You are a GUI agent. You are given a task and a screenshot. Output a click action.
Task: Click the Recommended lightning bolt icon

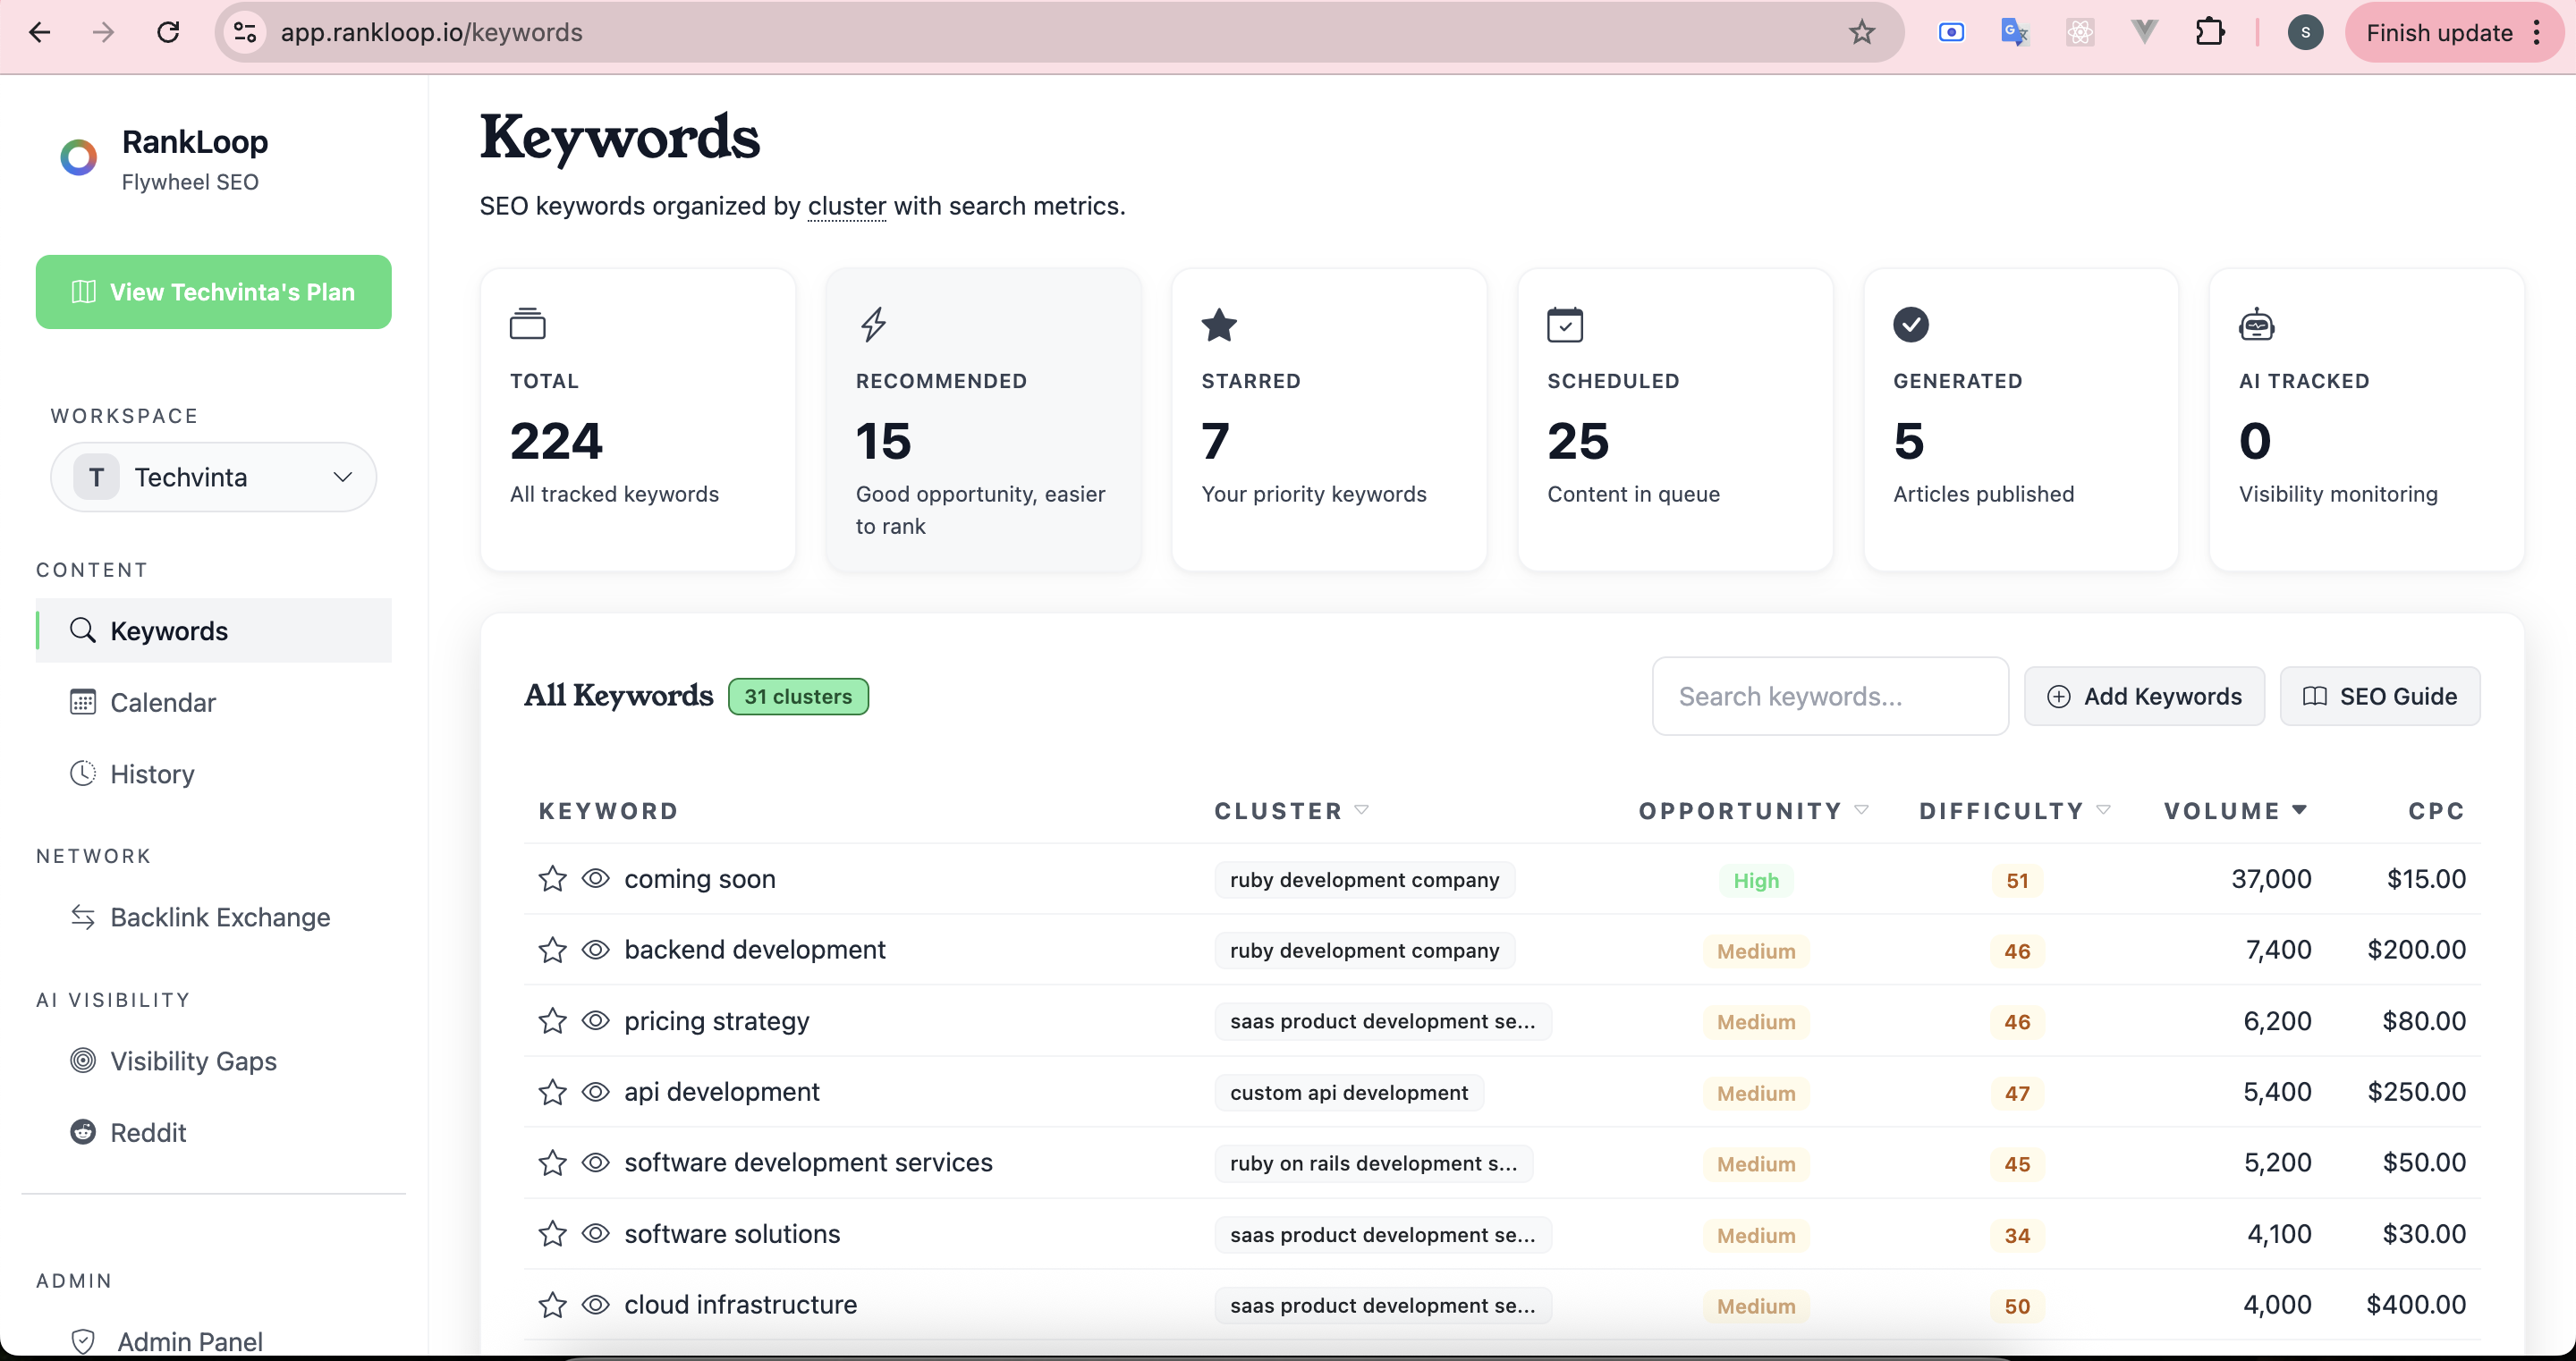[x=874, y=324]
